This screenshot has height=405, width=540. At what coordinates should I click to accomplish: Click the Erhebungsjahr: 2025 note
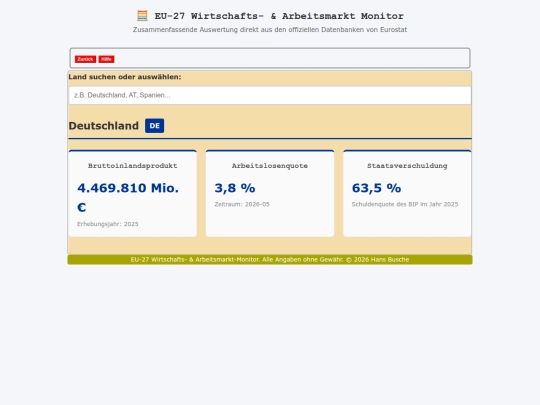click(108, 224)
